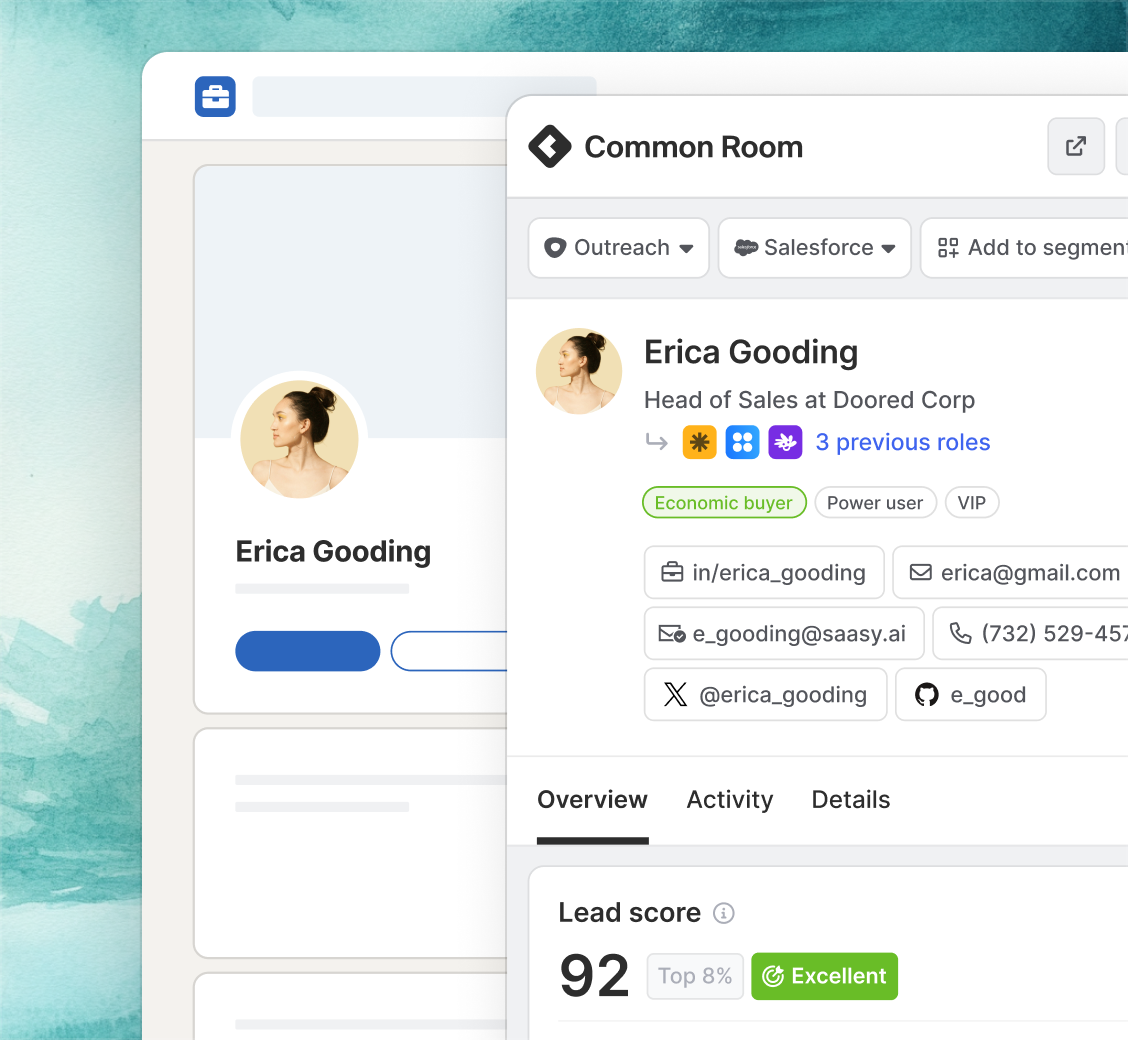
Task: Click the previous roles arrow icon
Action: coord(657,441)
